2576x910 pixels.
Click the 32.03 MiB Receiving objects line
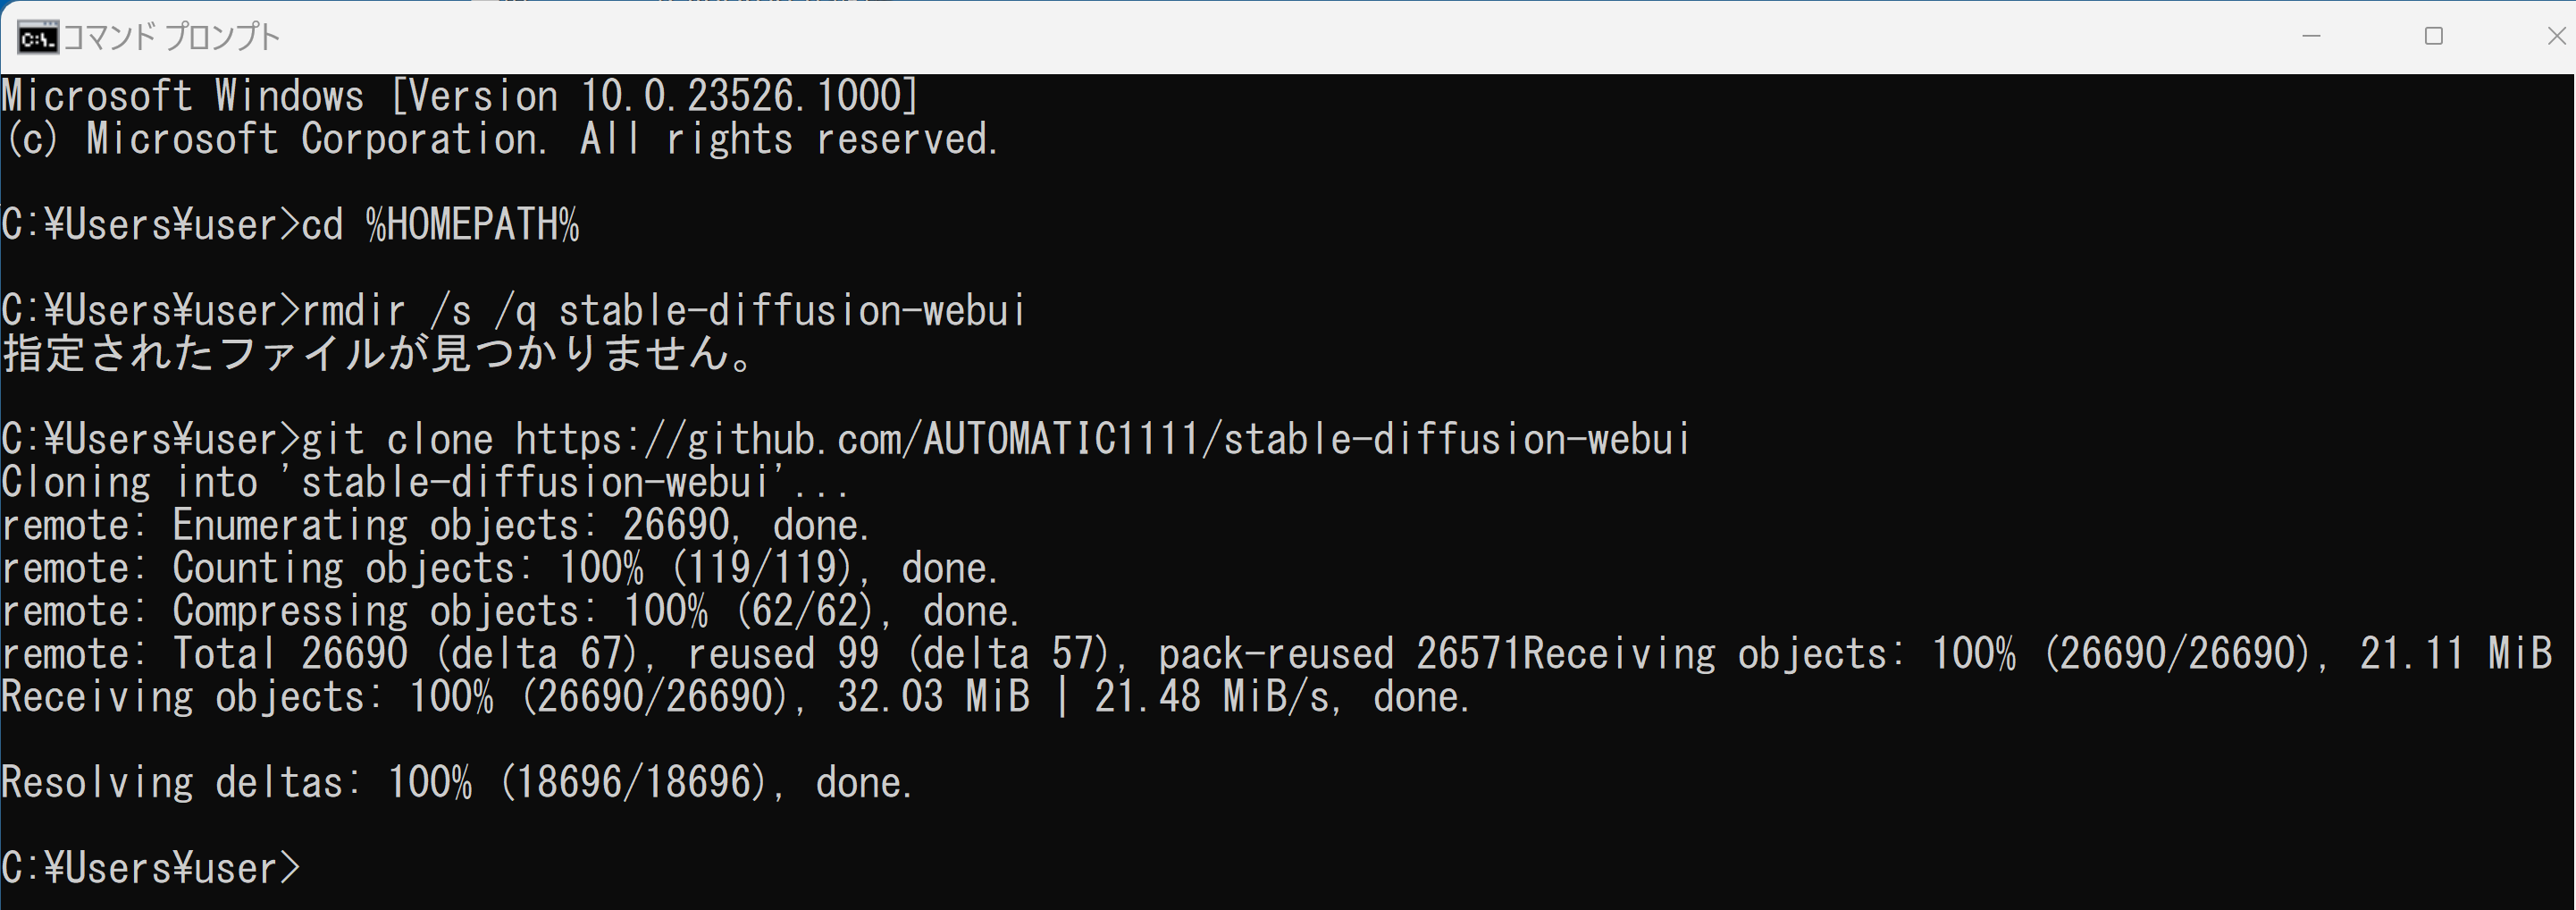[x=735, y=697]
